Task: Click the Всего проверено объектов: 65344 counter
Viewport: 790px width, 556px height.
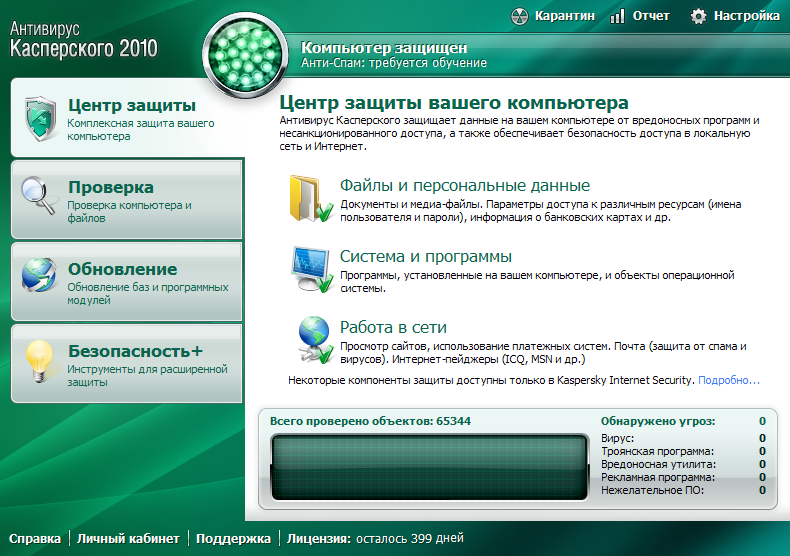Action: point(370,421)
